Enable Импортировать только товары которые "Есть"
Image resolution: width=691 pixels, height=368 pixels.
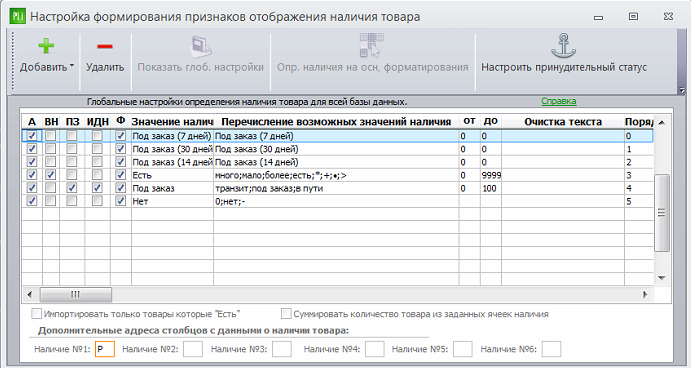click(x=37, y=314)
